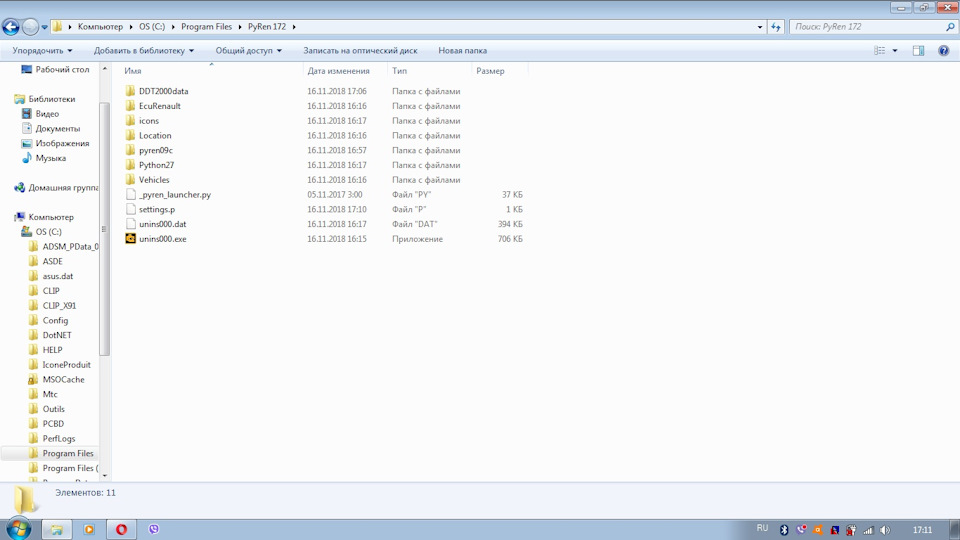Click the refresh button beside address bar
This screenshot has height=540, width=960.
point(776,27)
